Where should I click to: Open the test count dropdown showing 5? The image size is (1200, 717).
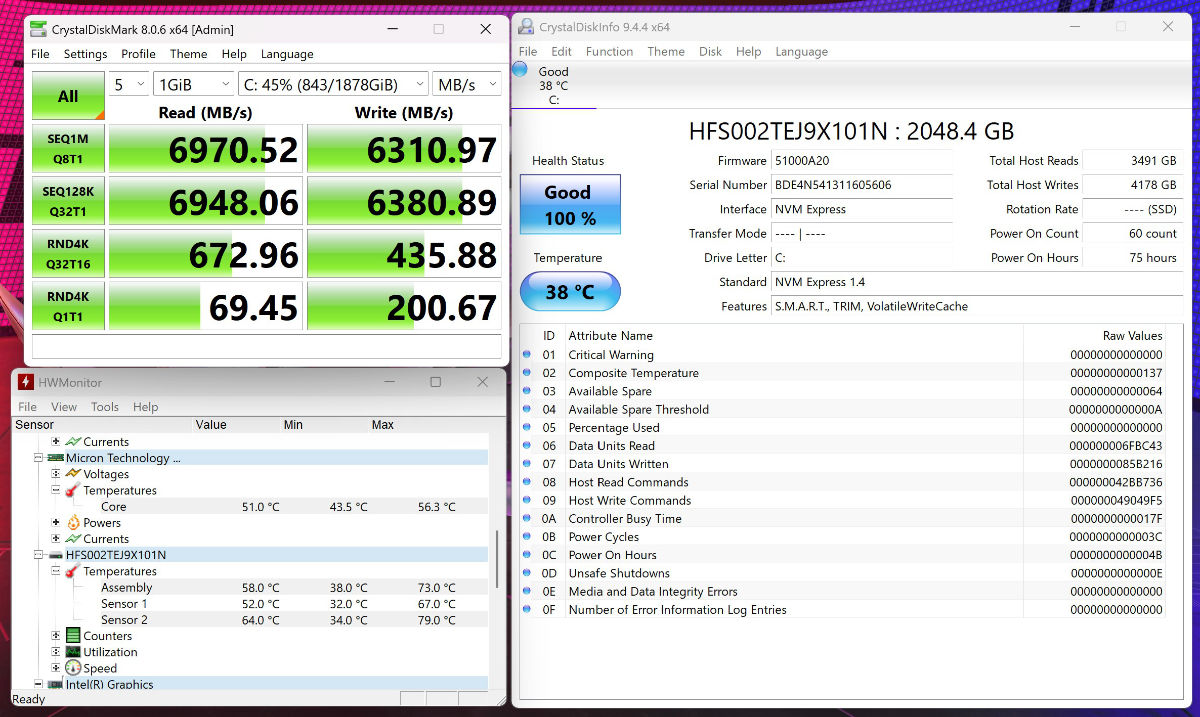pos(128,85)
